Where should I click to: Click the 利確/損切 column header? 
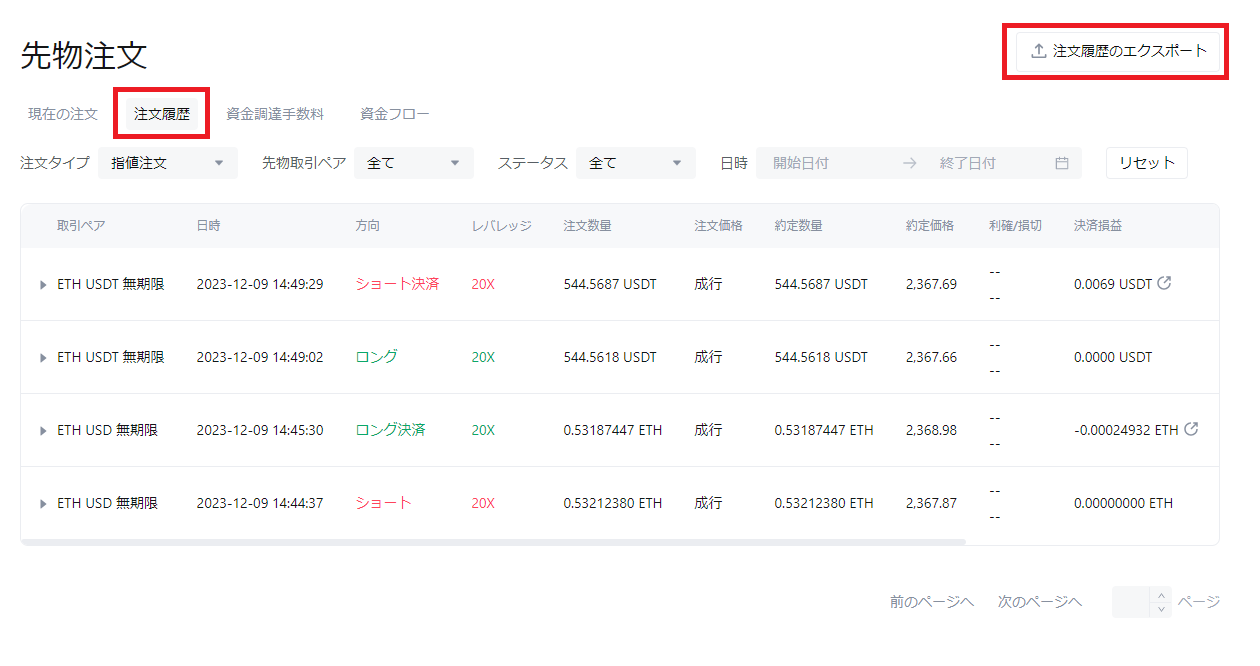point(1015,226)
